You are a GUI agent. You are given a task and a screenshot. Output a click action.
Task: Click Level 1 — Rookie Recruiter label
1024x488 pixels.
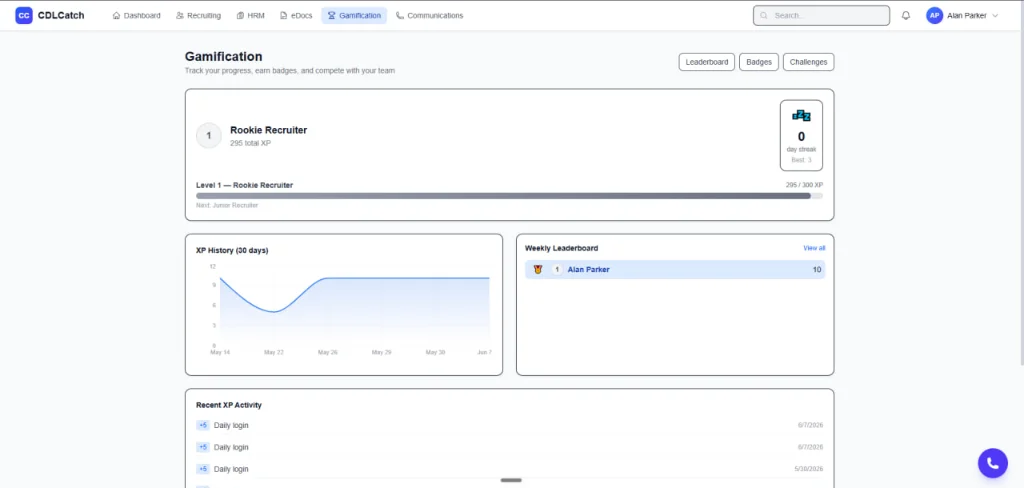point(244,185)
